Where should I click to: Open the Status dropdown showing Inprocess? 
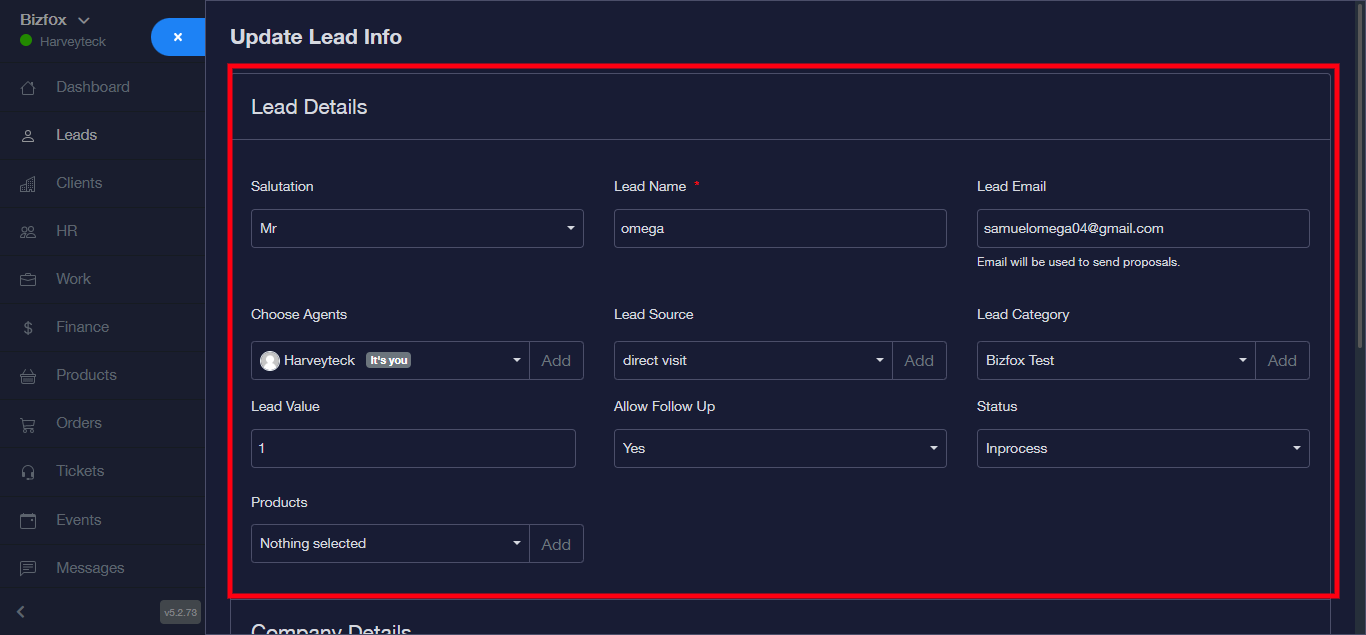[x=1142, y=448]
